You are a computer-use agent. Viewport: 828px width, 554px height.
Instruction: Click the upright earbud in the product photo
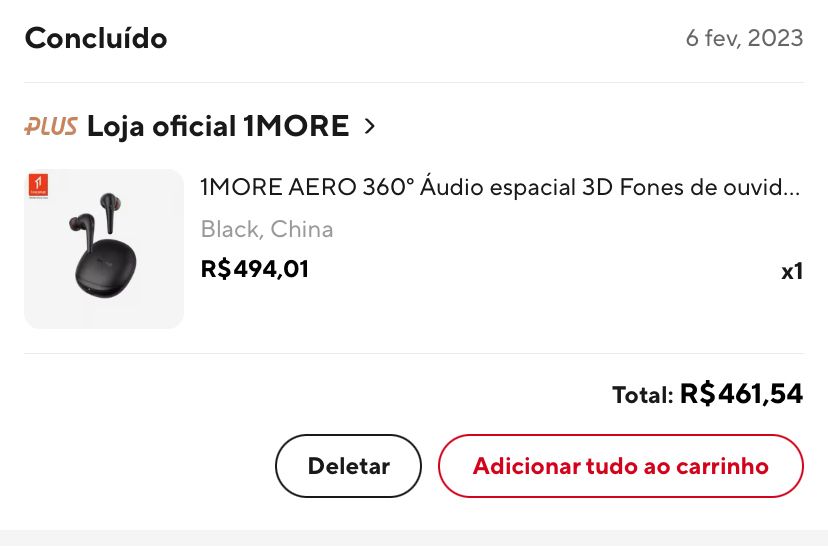(108, 212)
